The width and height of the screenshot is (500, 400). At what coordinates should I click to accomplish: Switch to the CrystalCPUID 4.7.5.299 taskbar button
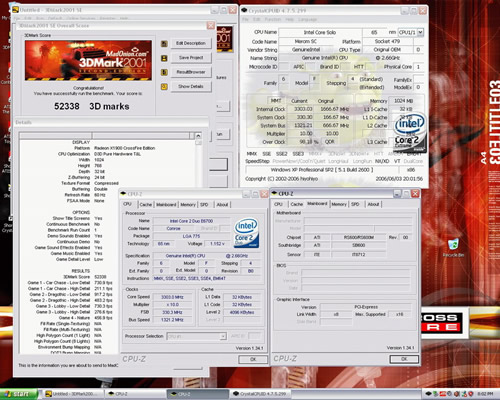260,394
